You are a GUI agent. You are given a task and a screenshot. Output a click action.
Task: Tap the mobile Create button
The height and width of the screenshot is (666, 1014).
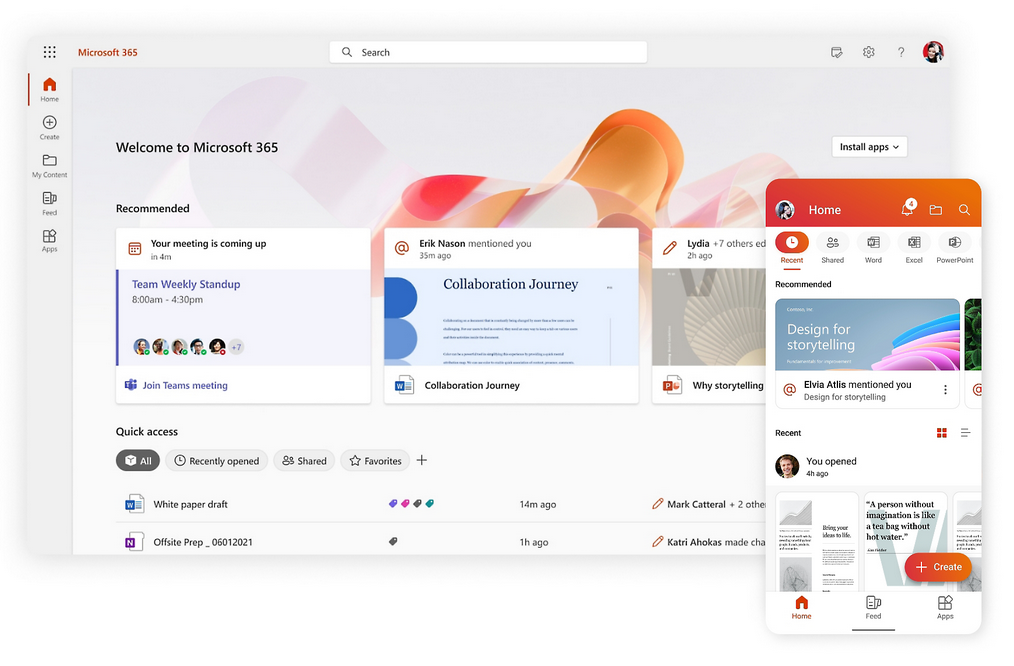coord(938,567)
